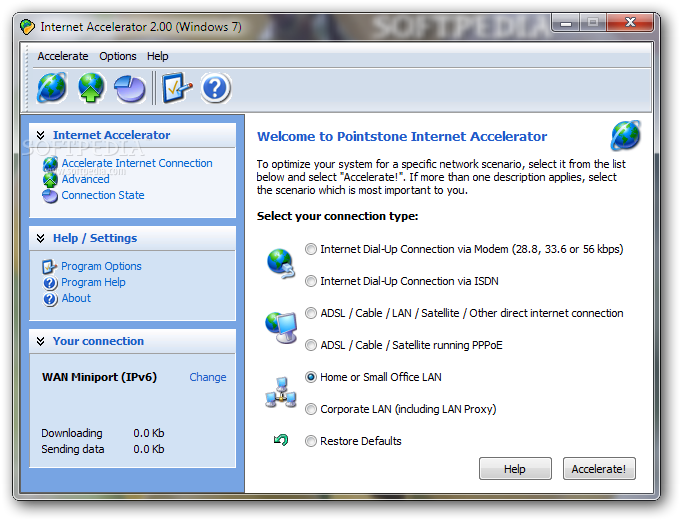Open the Accelerate menu
681x521 pixels.
point(63,56)
